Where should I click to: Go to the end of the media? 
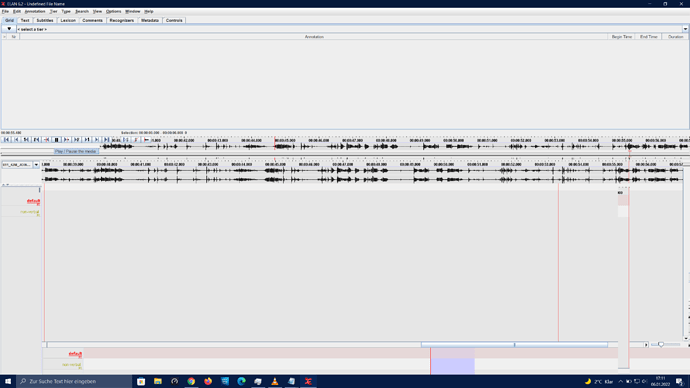[x=106, y=139]
